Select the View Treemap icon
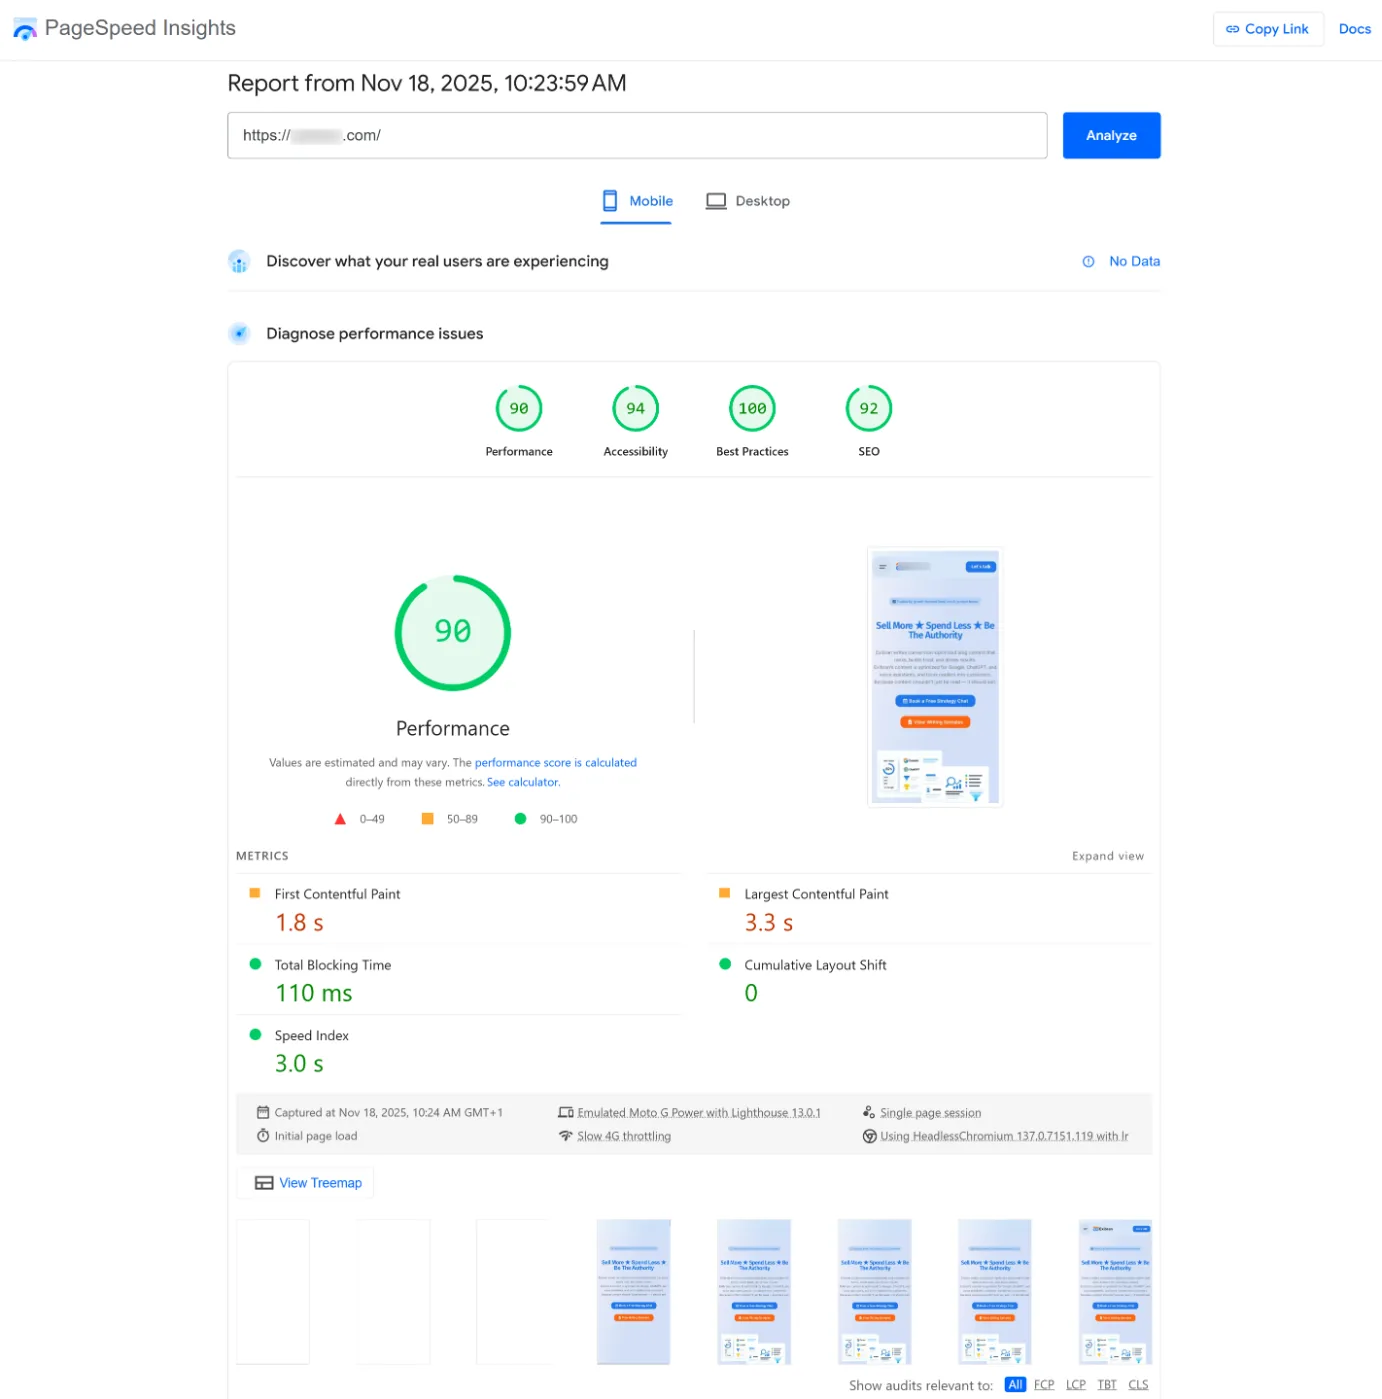Image resolution: width=1382 pixels, height=1399 pixels. click(x=262, y=1182)
